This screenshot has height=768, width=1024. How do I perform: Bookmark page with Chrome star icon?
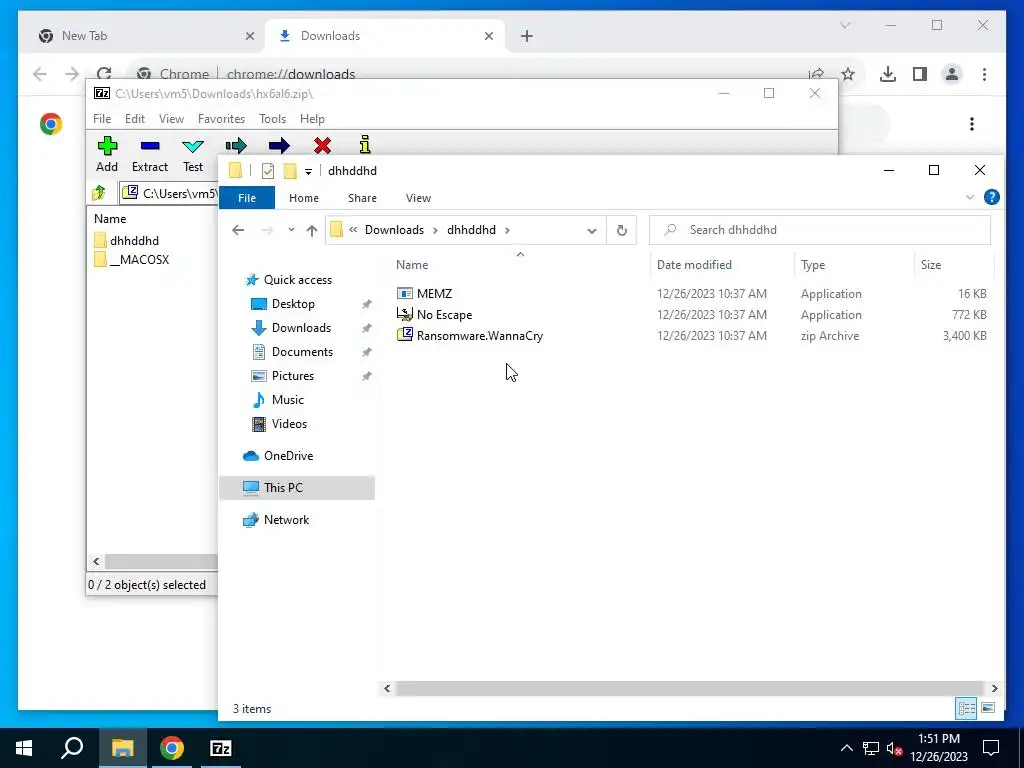[848, 74]
